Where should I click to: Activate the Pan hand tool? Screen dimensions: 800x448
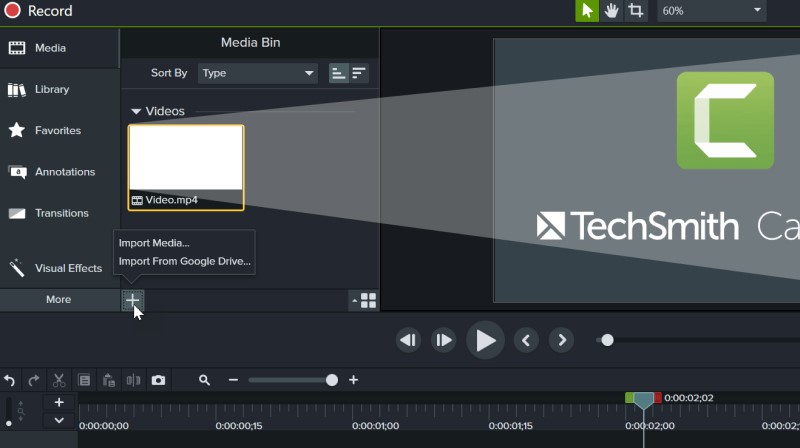(x=611, y=11)
